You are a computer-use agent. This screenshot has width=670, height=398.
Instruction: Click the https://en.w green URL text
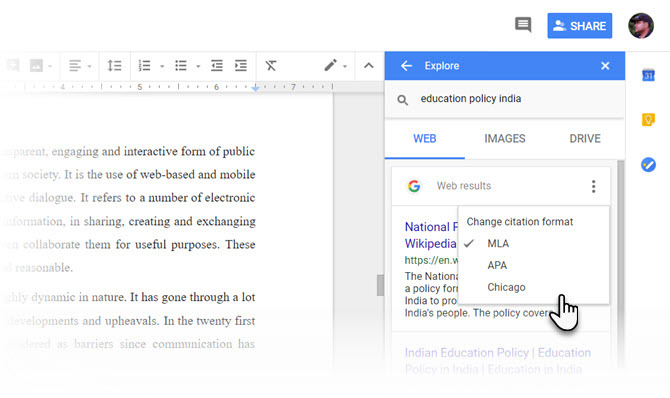pyautogui.click(x=431, y=260)
